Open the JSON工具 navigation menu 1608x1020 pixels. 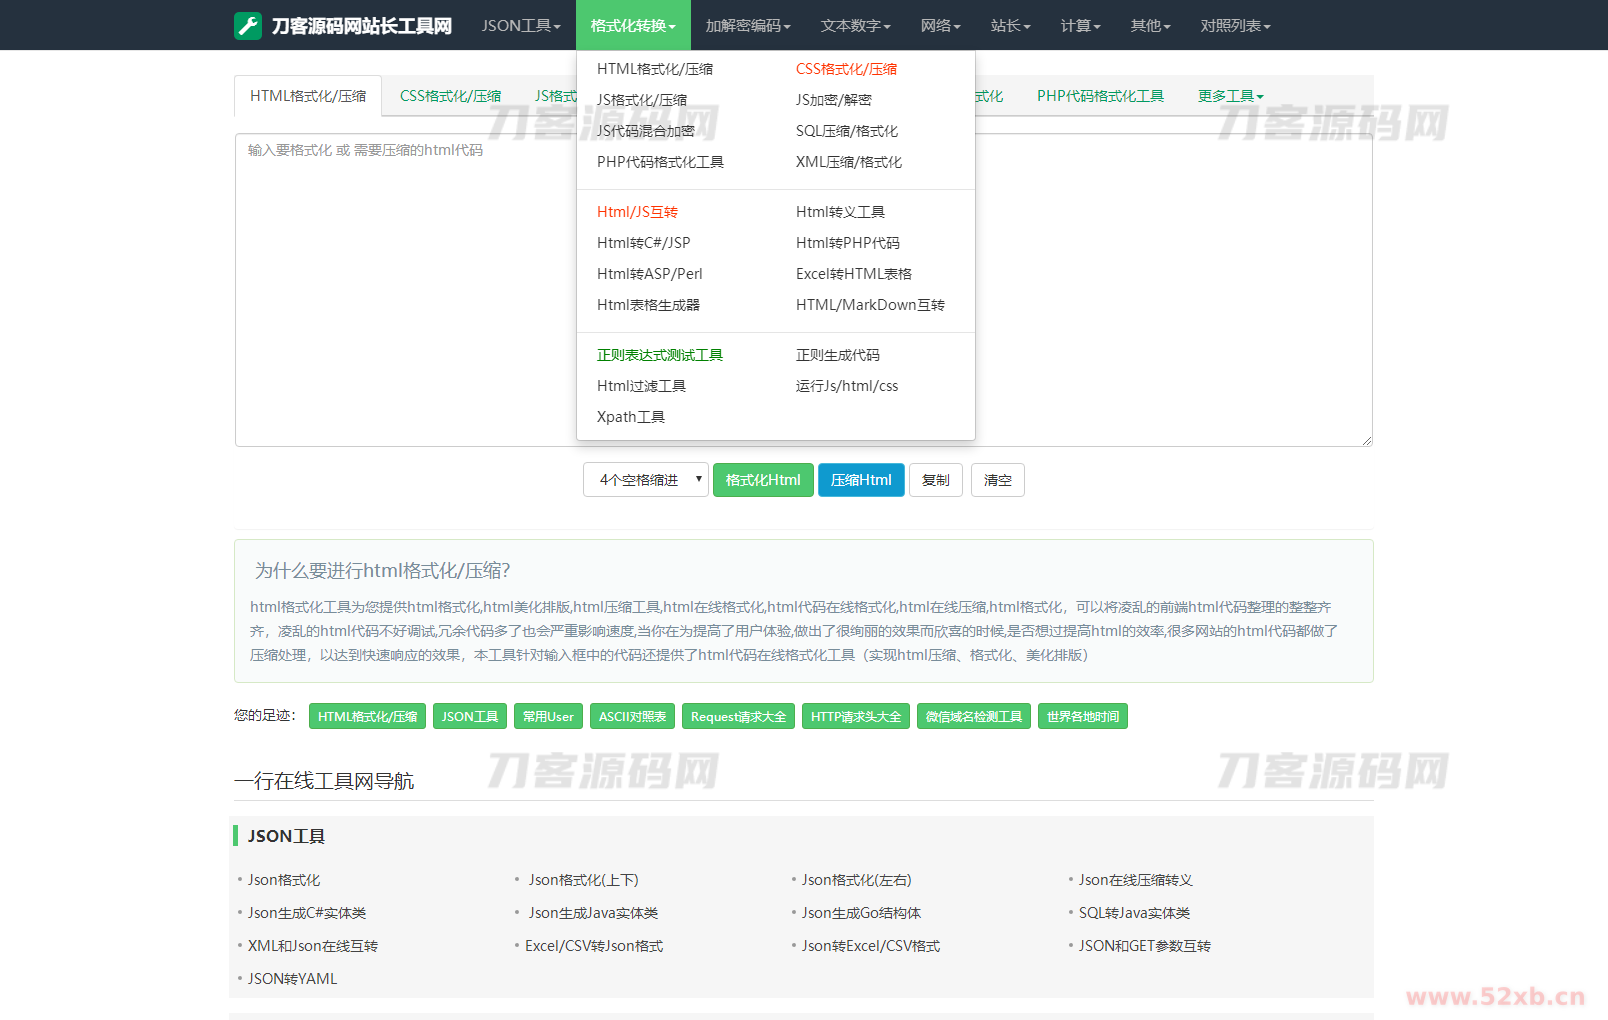coord(520,25)
